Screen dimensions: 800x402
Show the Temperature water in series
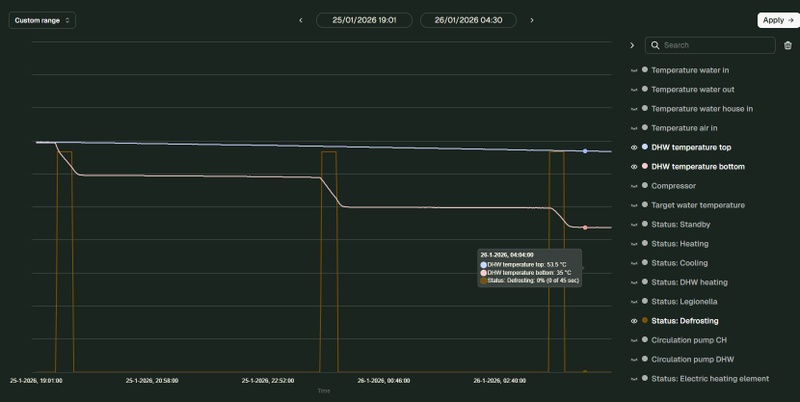[x=634, y=70]
